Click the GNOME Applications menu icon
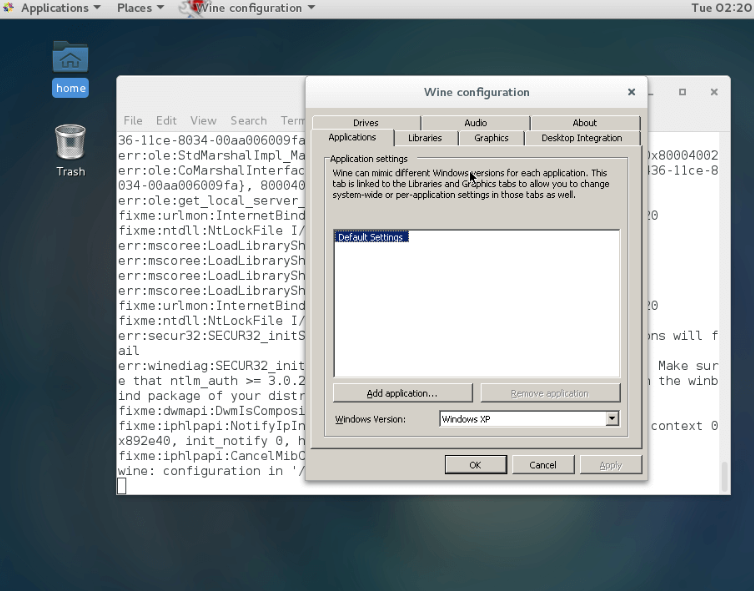Viewport: 754px width, 591px height. tap(9, 8)
